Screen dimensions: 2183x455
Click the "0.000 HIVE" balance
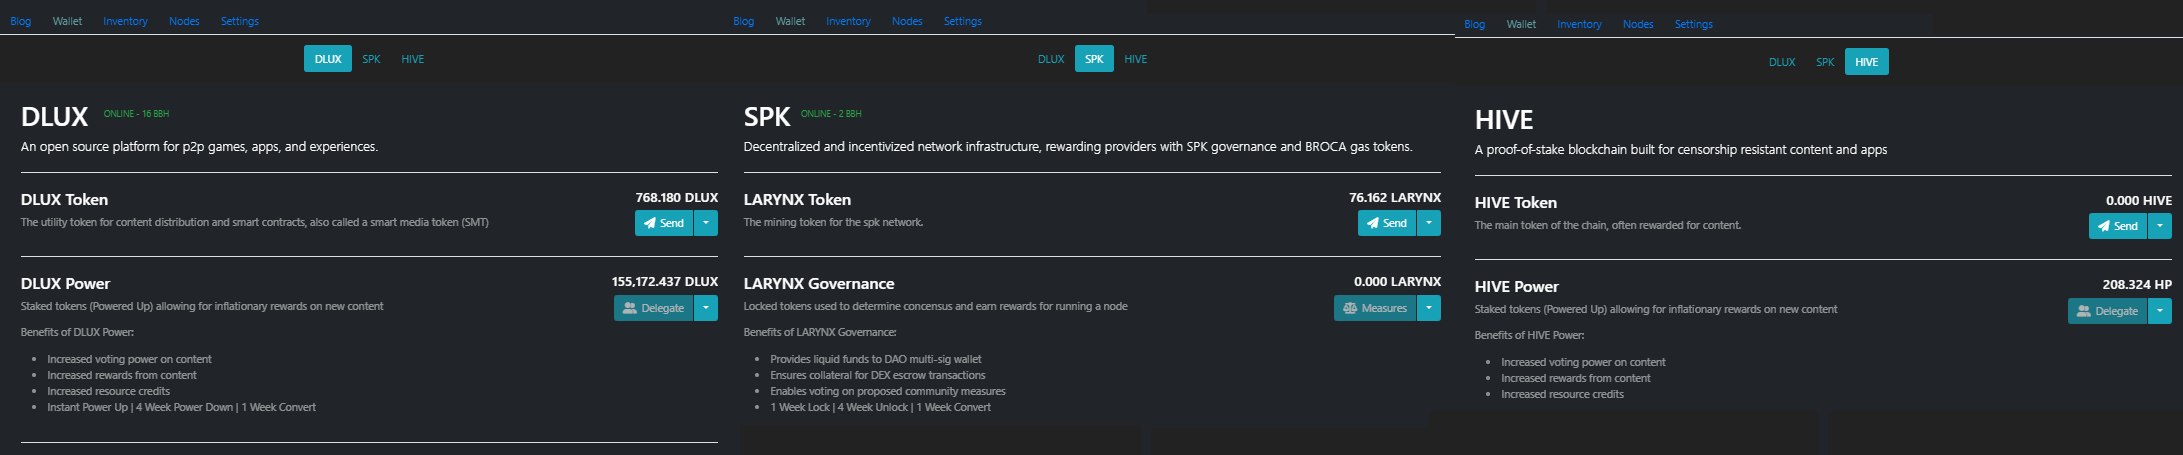tap(2139, 200)
